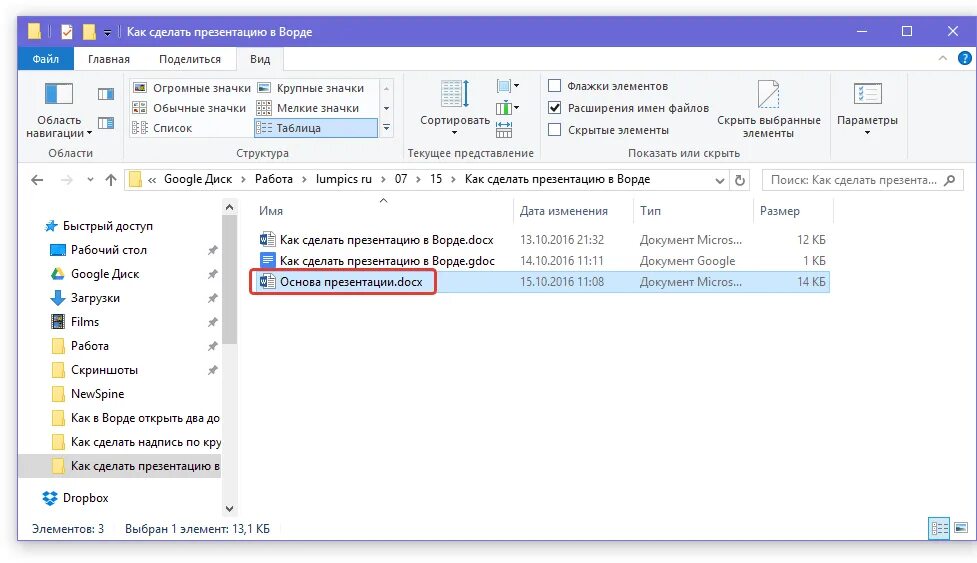This screenshot has height=563, width=977.
Task: Click Size all columns to fit icon
Action: coord(504,130)
